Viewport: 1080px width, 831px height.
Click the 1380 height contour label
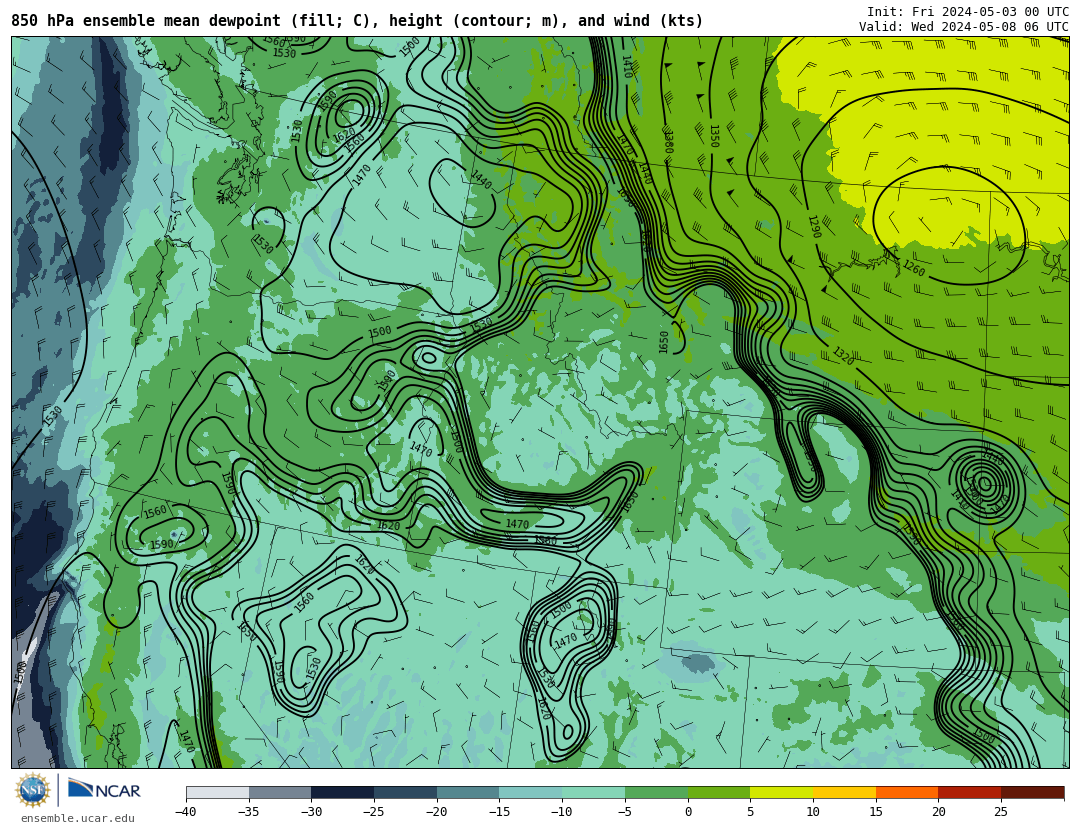(x=667, y=141)
